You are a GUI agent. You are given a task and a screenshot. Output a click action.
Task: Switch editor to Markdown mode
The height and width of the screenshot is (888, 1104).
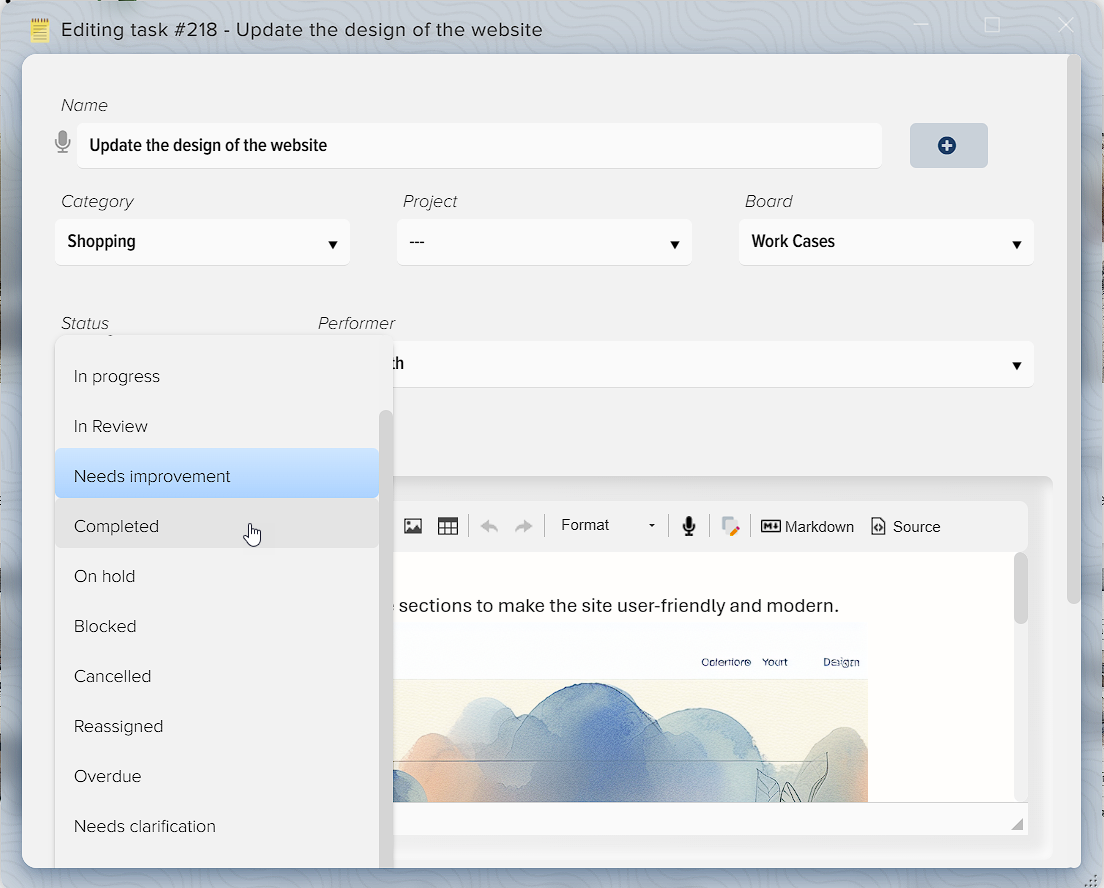pyautogui.click(x=807, y=527)
